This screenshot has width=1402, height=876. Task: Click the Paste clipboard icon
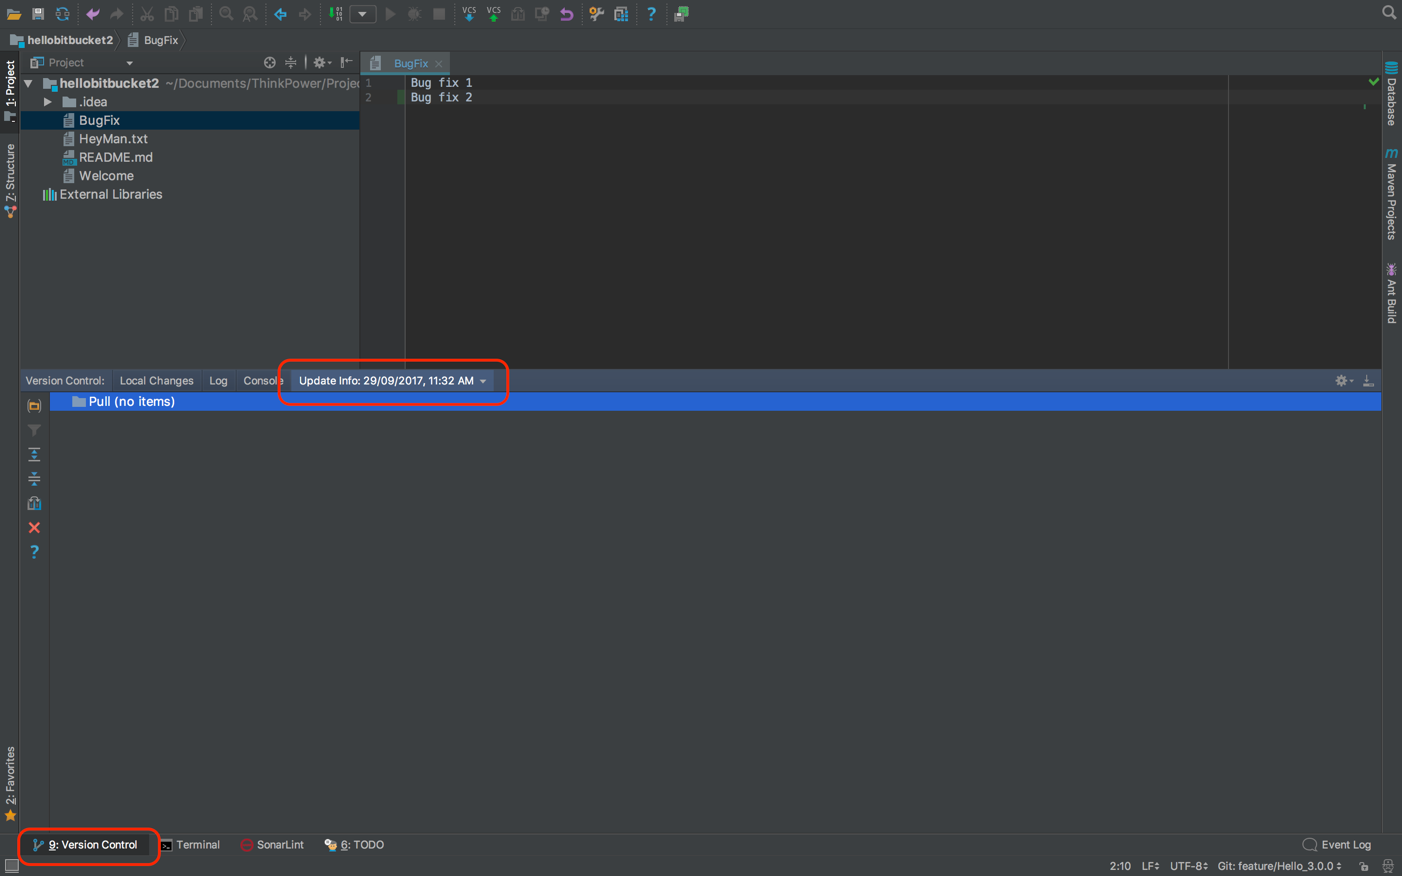pyautogui.click(x=196, y=14)
